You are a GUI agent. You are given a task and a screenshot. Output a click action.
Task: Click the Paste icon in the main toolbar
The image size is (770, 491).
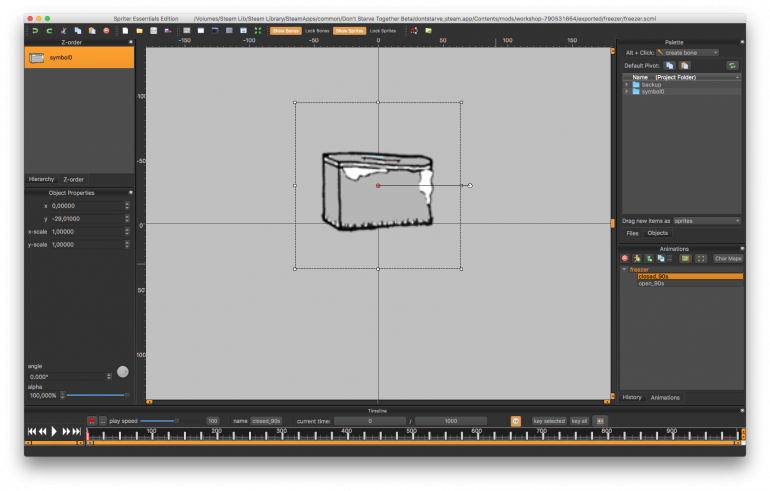click(92, 30)
